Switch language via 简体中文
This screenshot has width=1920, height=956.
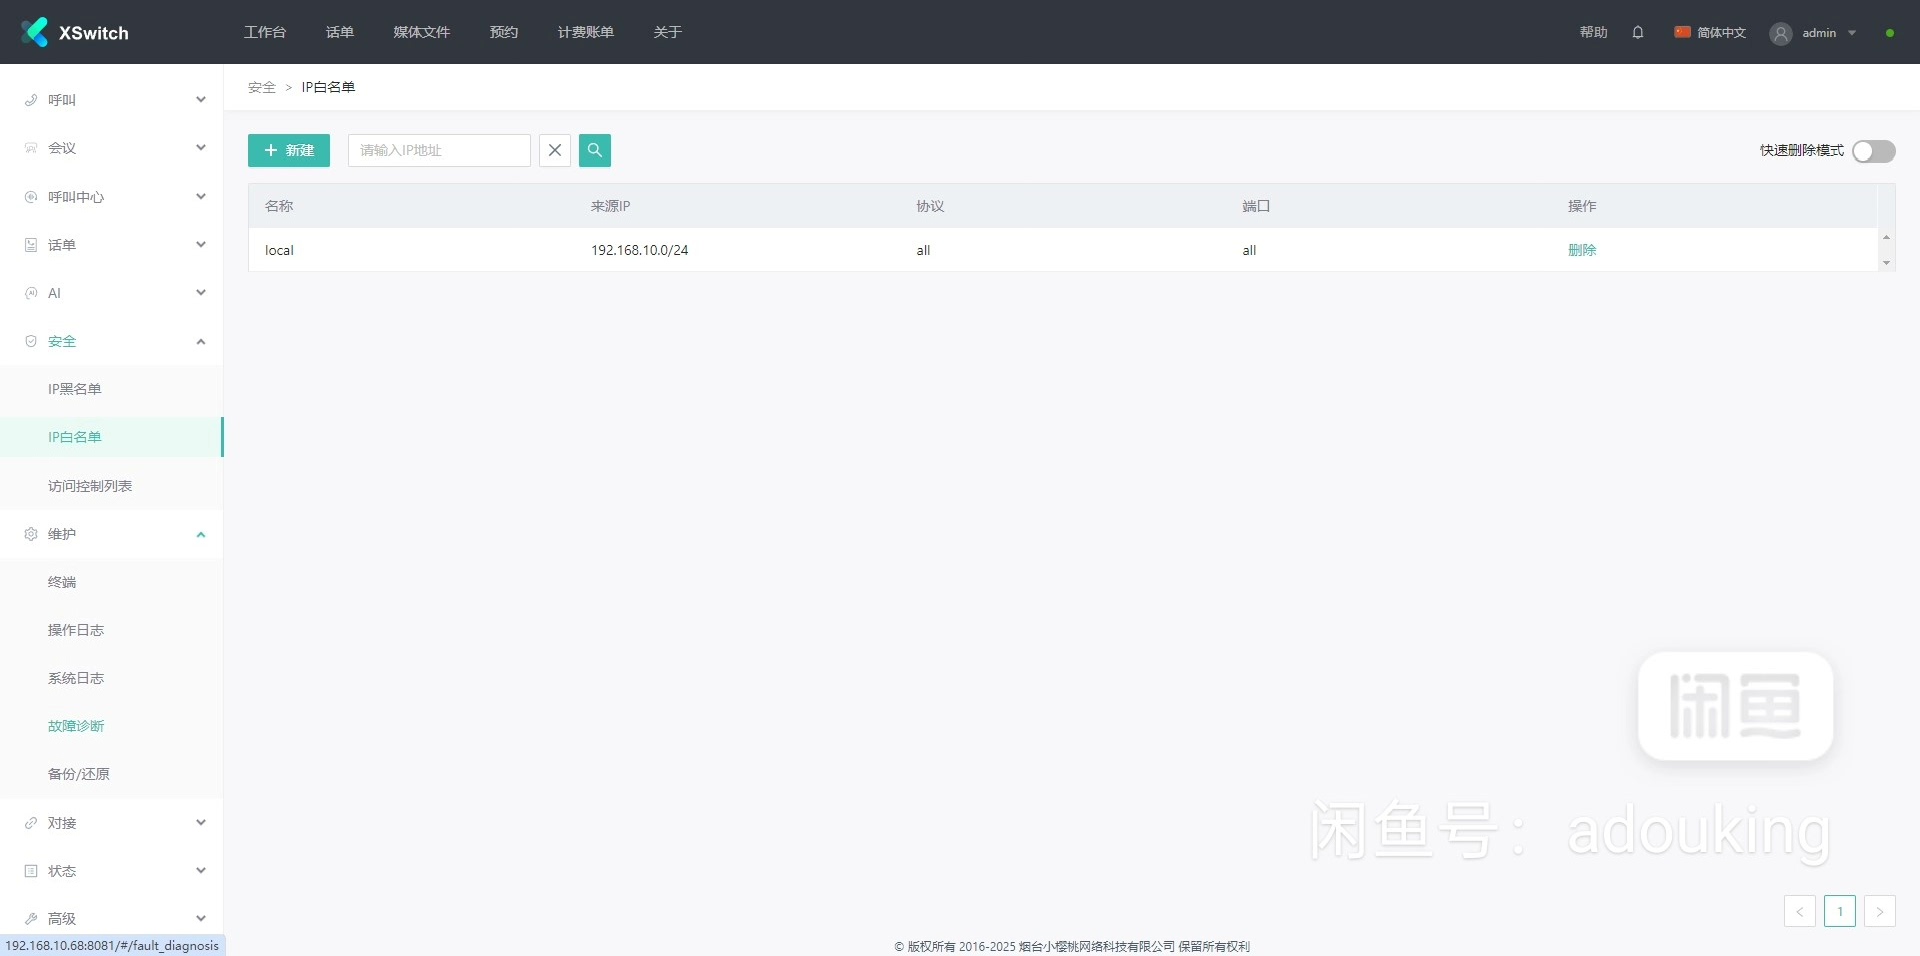(1722, 33)
